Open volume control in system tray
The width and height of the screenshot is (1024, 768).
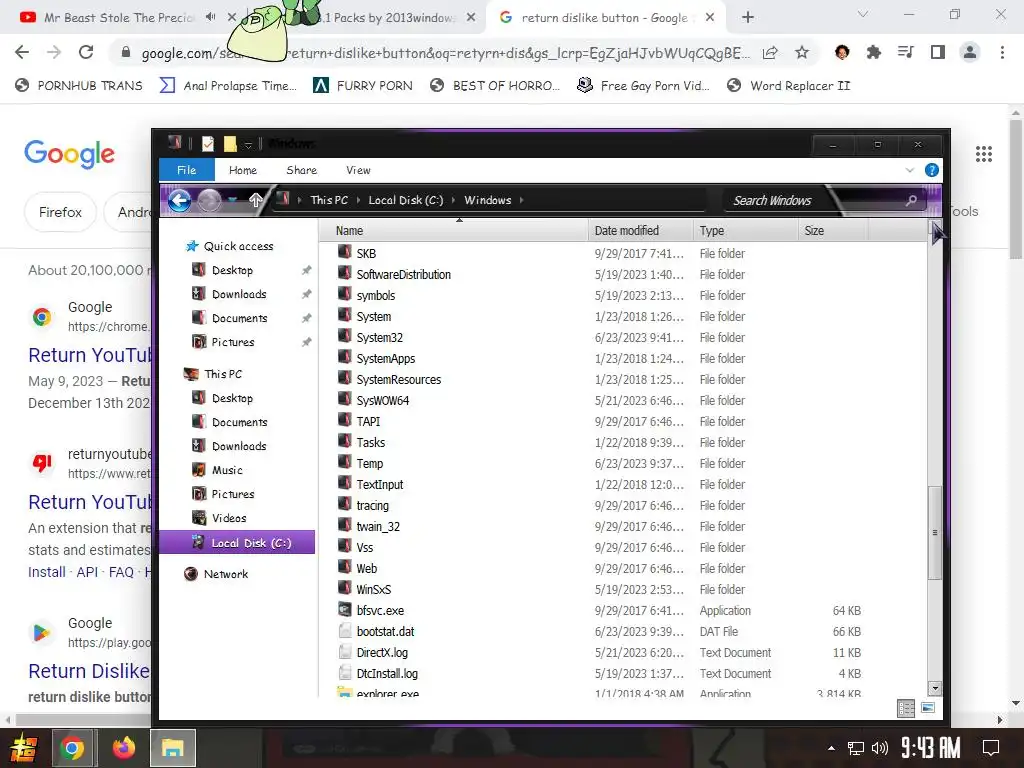(x=880, y=748)
